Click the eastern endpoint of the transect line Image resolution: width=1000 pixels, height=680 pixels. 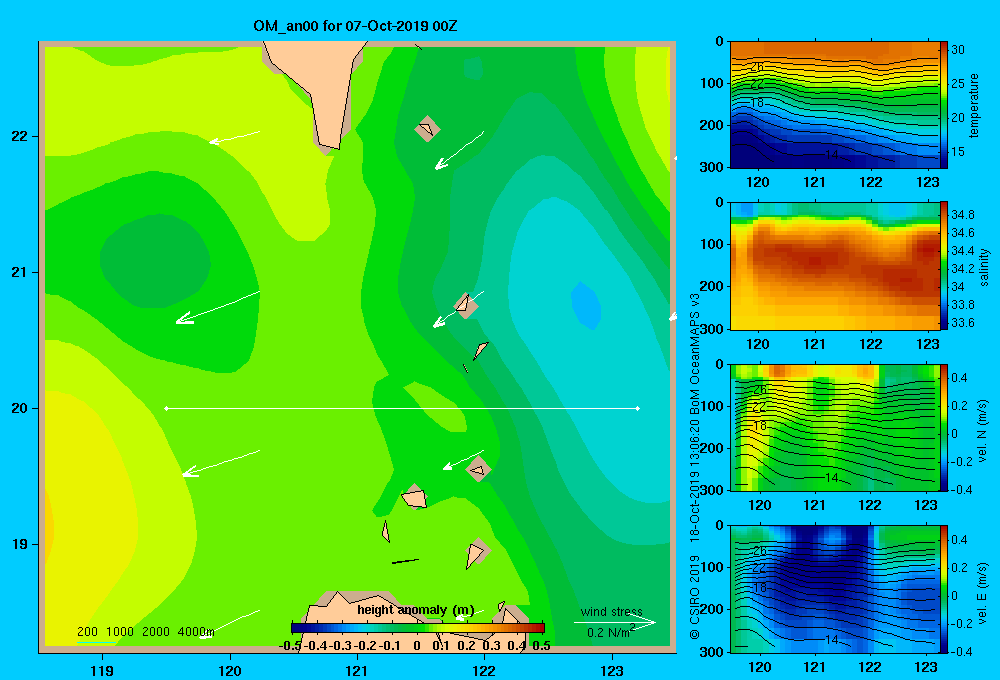638,408
